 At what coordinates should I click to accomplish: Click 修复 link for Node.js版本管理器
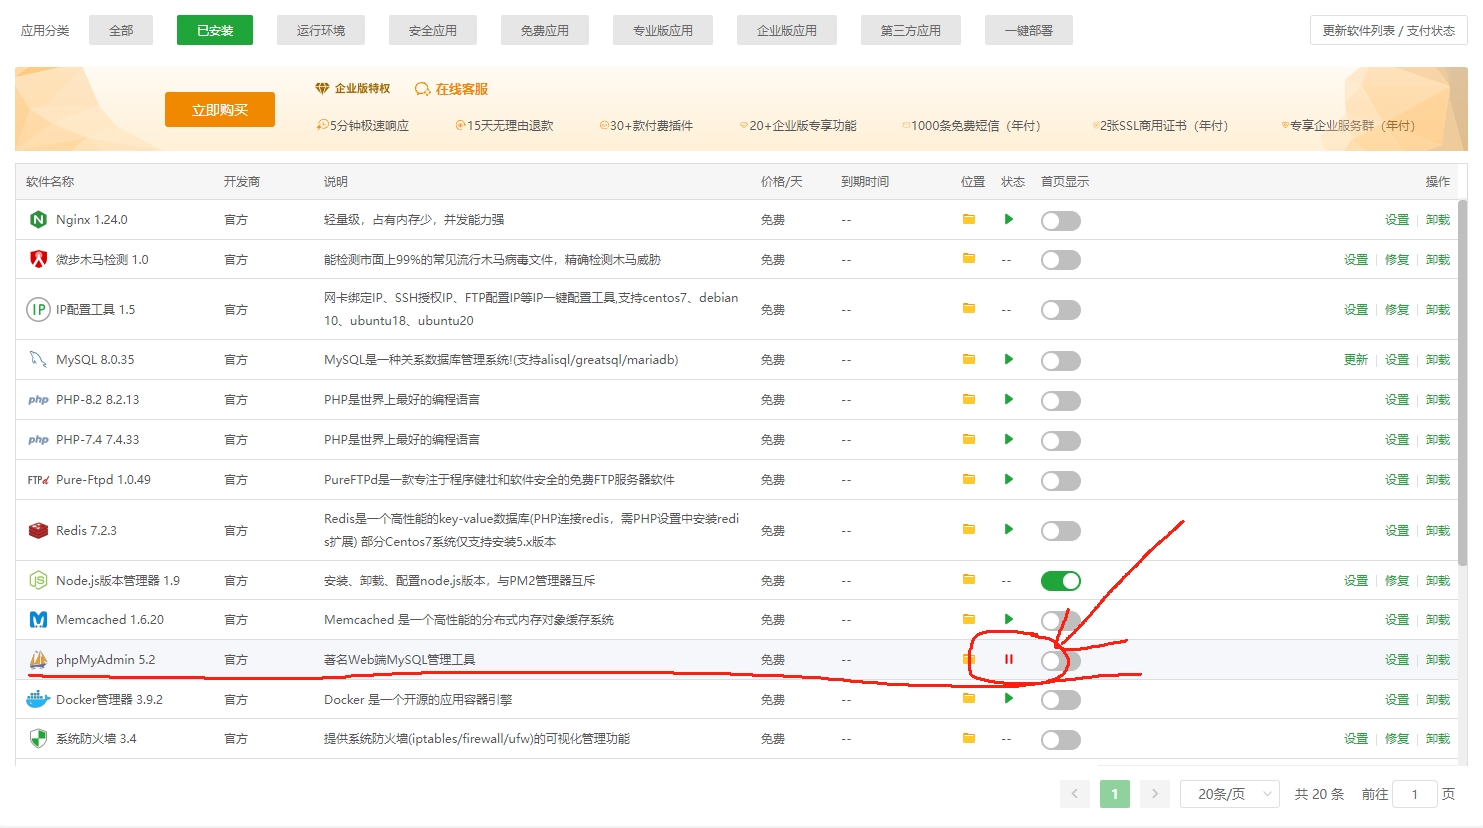click(x=1397, y=581)
